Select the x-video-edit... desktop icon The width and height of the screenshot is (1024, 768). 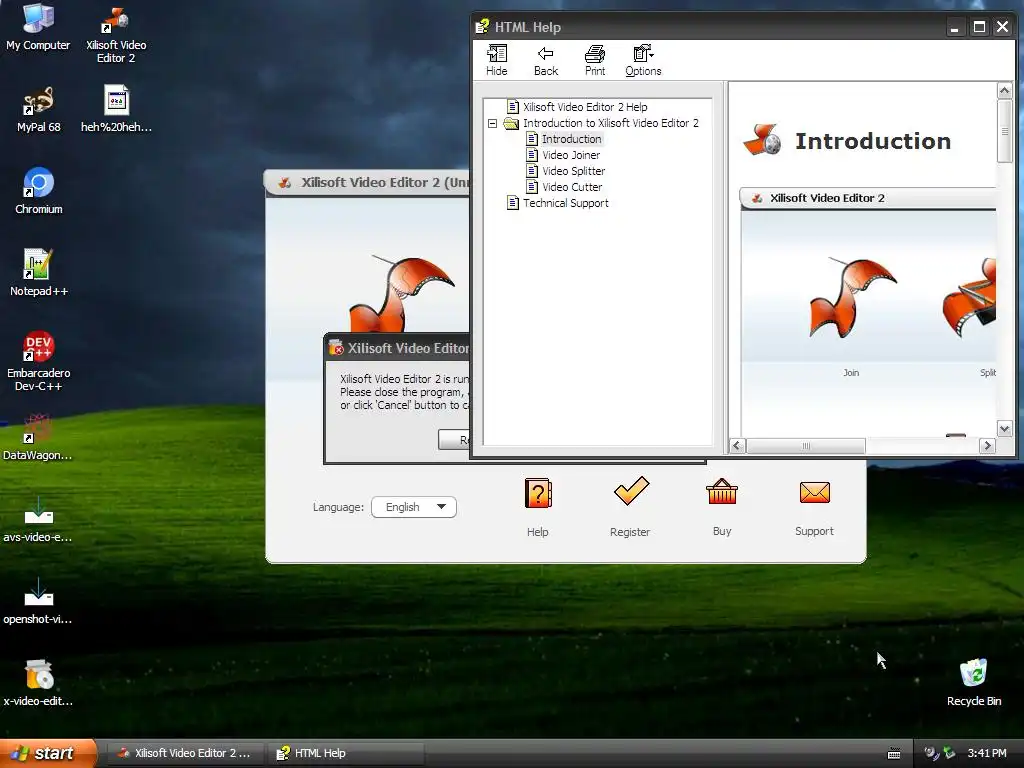coord(38,683)
